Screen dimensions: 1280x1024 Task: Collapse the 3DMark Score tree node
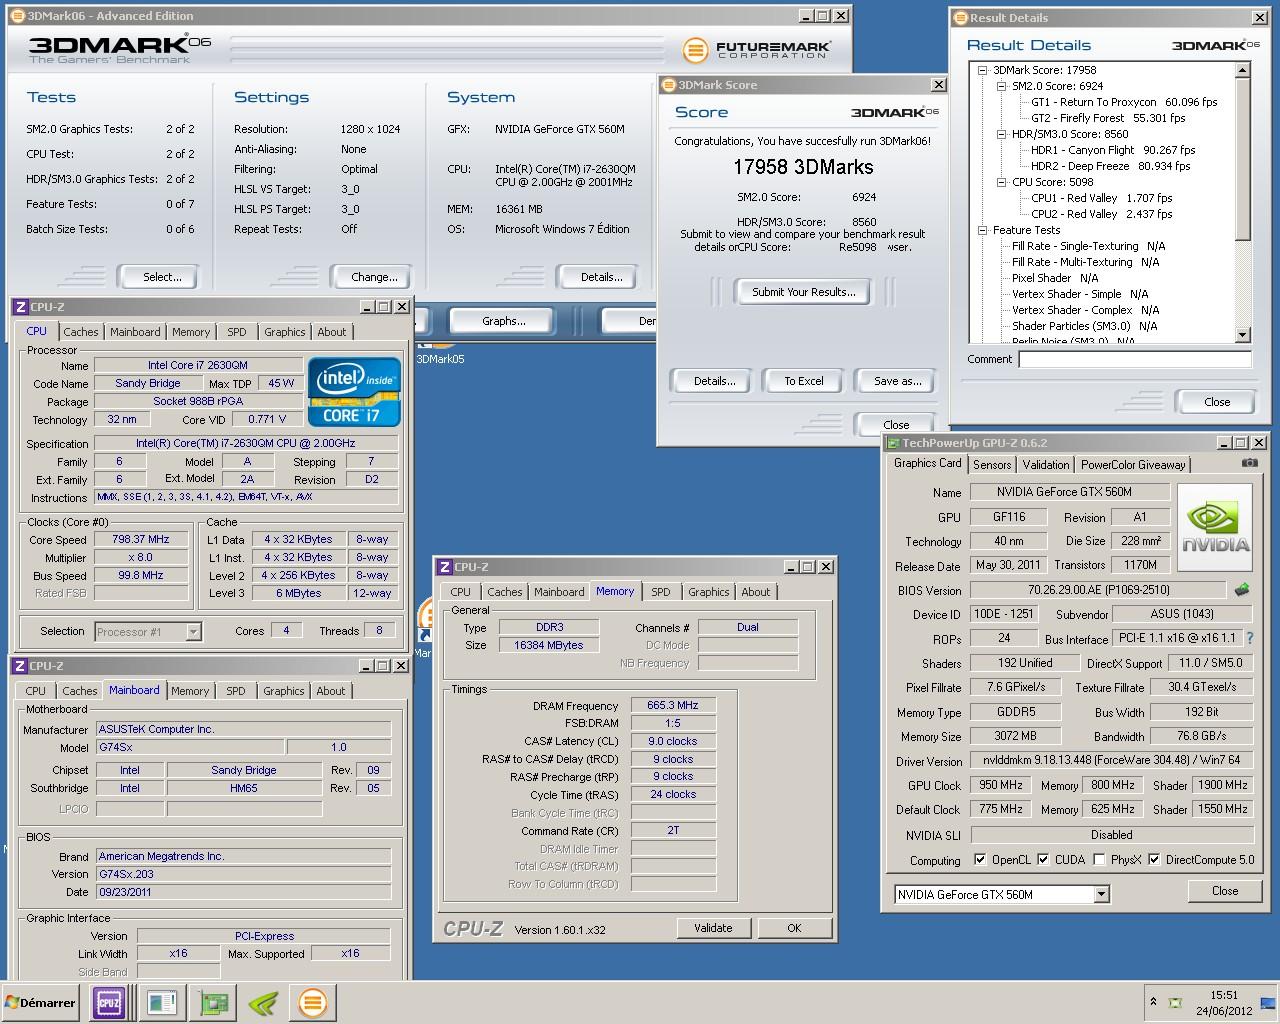click(982, 70)
